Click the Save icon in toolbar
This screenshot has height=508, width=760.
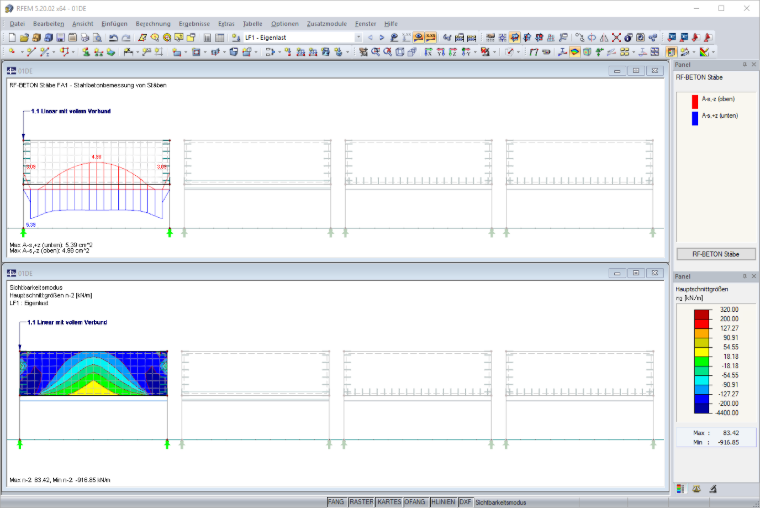(61, 38)
